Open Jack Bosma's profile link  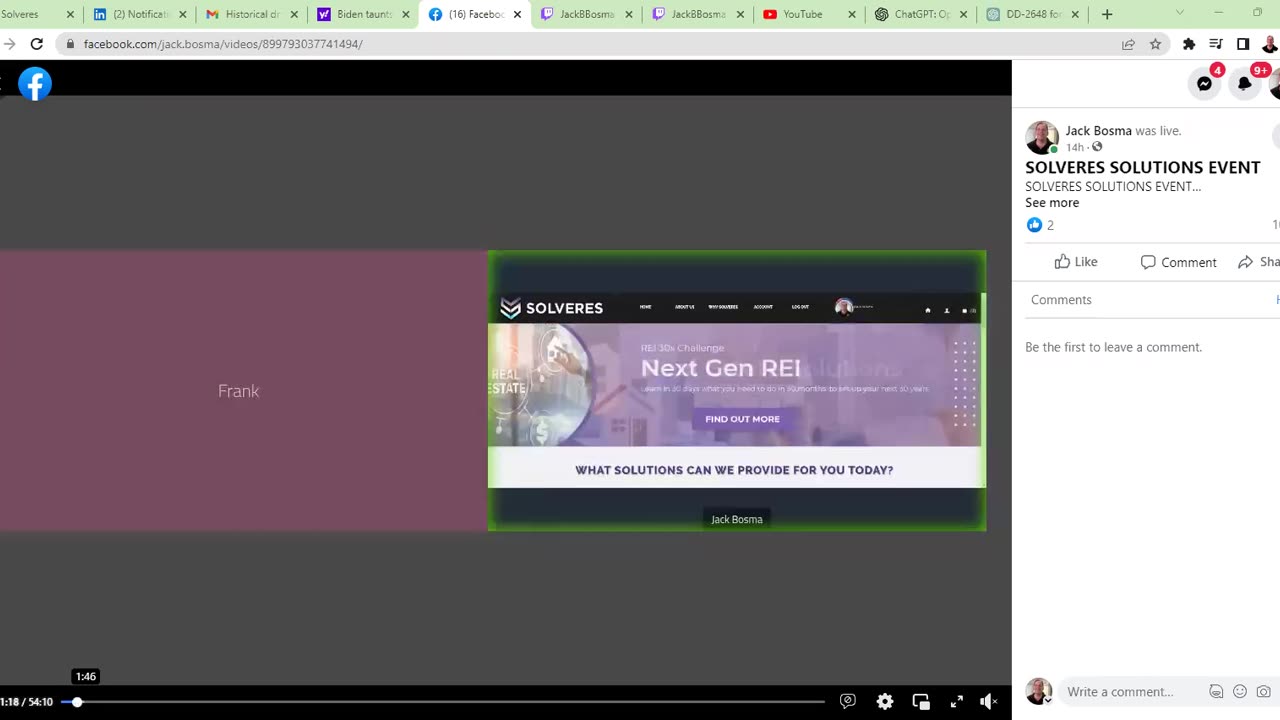pyautogui.click(x=1098, y=131)
